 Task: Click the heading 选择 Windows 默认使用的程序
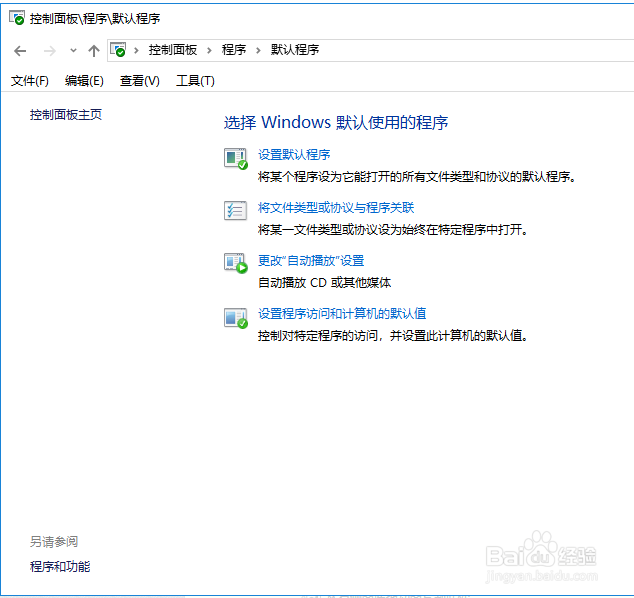point(336,123)
